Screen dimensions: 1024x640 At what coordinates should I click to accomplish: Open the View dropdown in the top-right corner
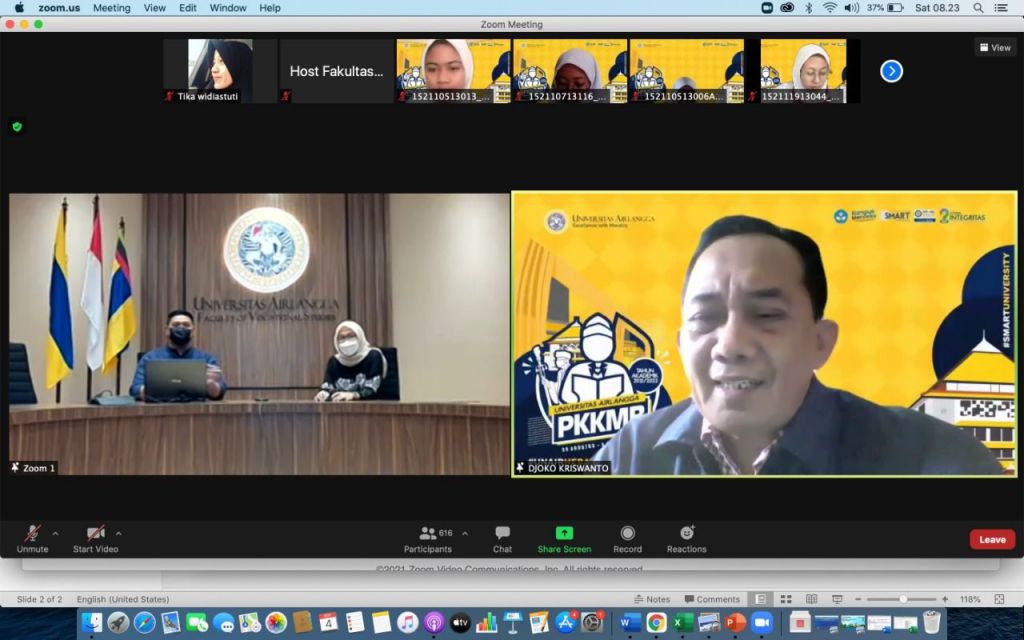[x=994, y=47]
